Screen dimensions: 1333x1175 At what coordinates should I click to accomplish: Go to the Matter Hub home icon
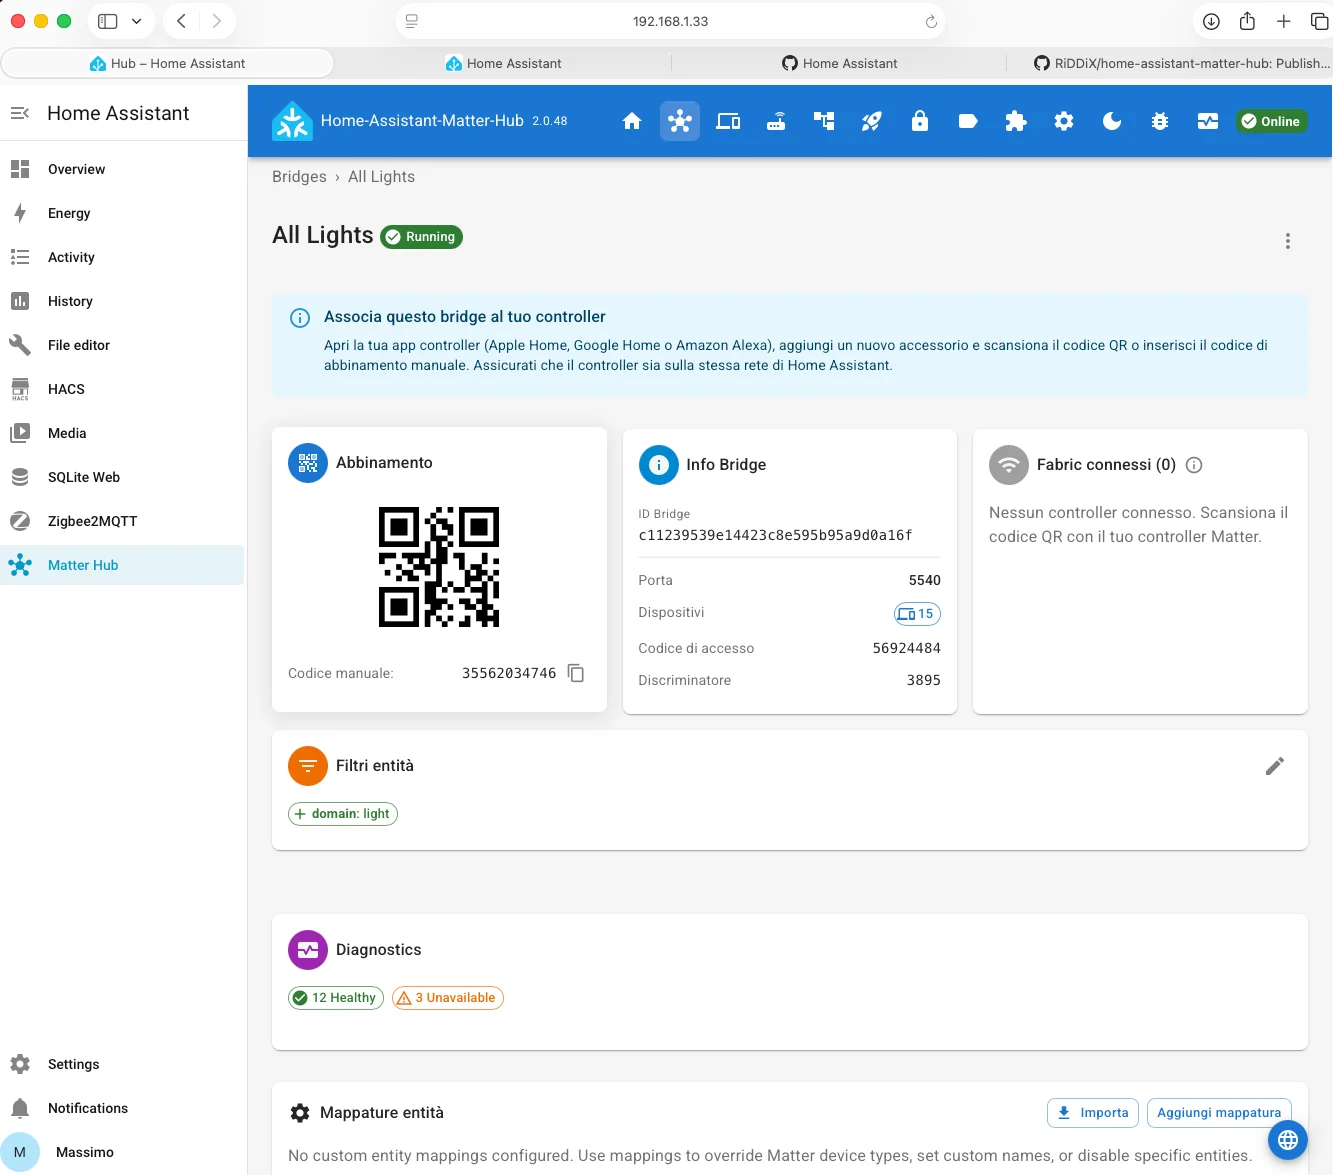pyautogui.click(x=632, y=121)
